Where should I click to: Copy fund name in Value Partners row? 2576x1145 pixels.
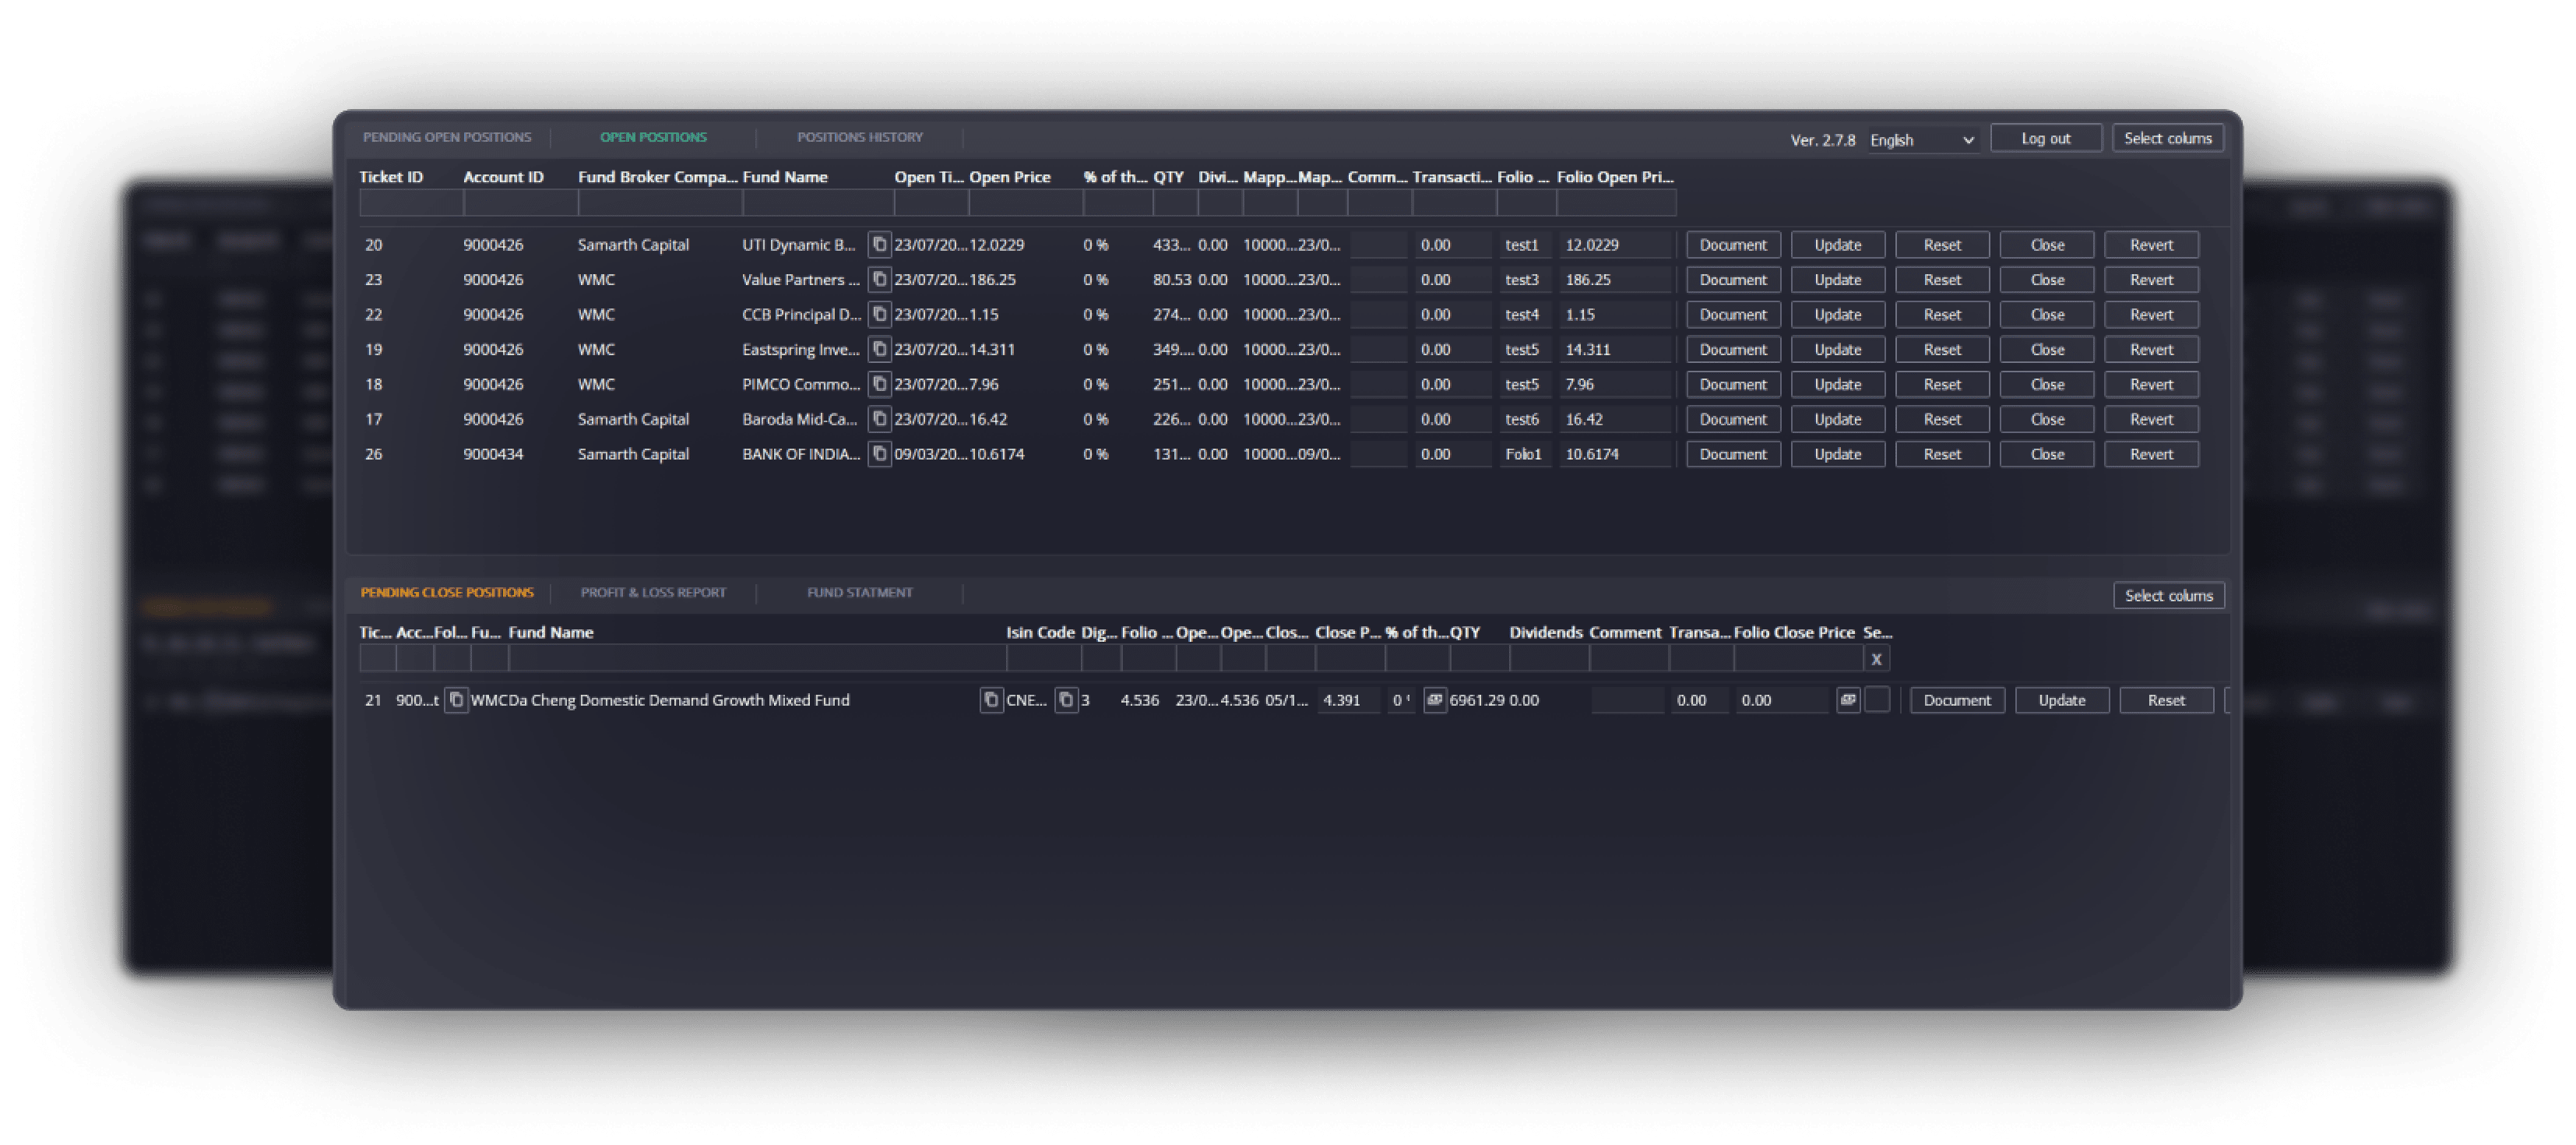coord(879,279)
